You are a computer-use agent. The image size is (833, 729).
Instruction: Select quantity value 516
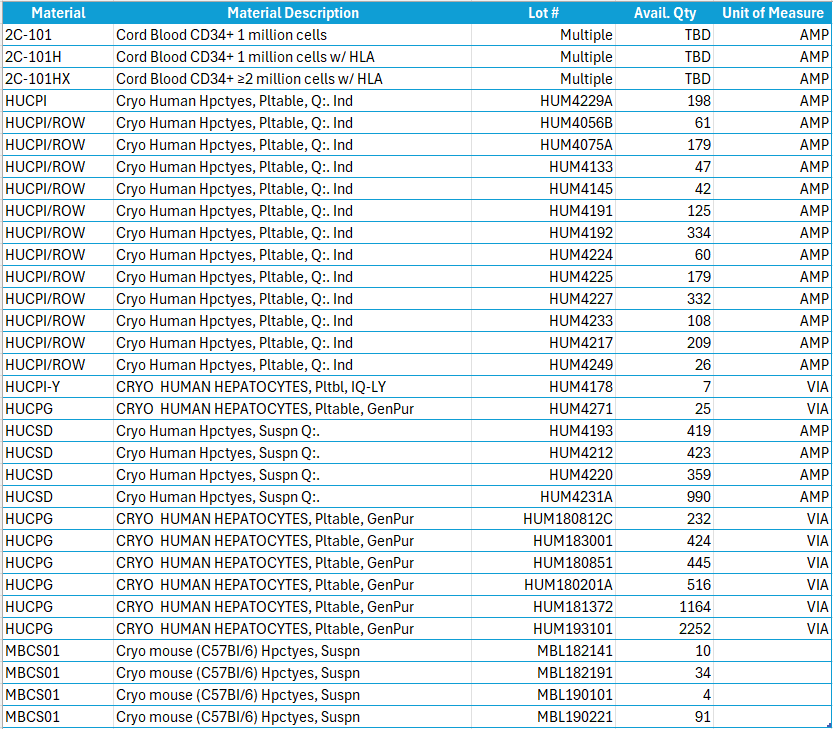(x=699, y=585)
